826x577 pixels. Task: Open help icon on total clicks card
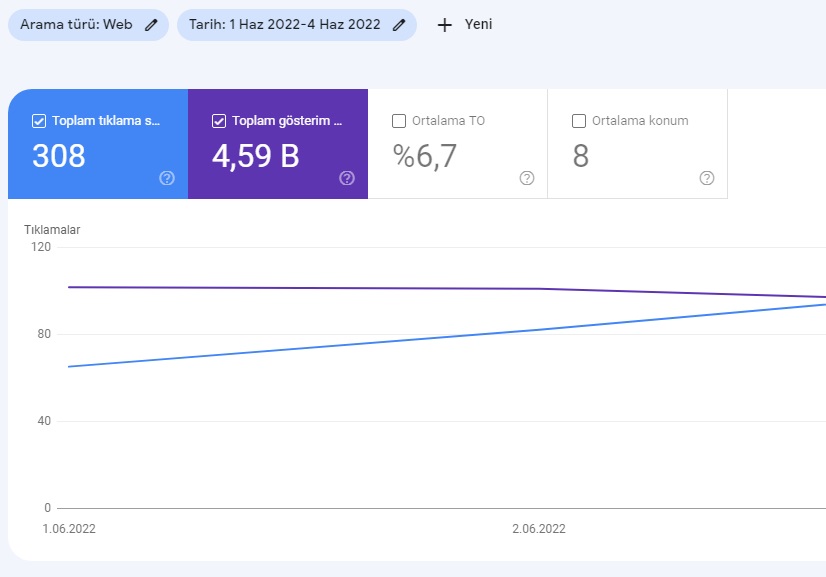(167, 178)
